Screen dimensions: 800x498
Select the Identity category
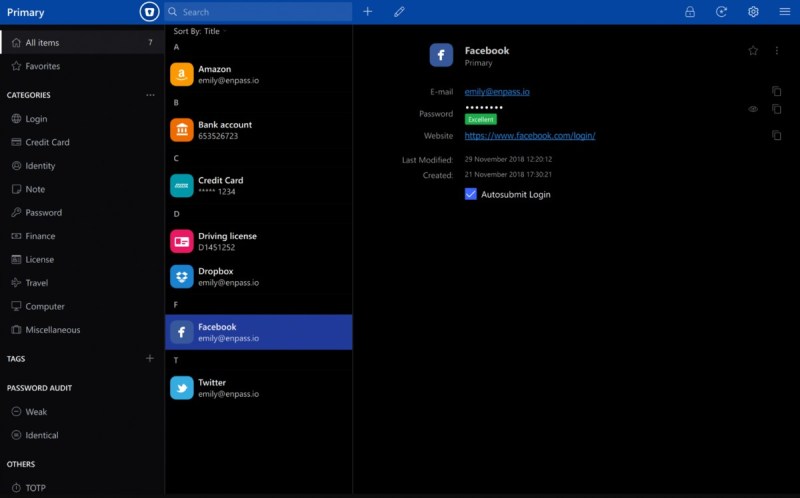[82, 166]
